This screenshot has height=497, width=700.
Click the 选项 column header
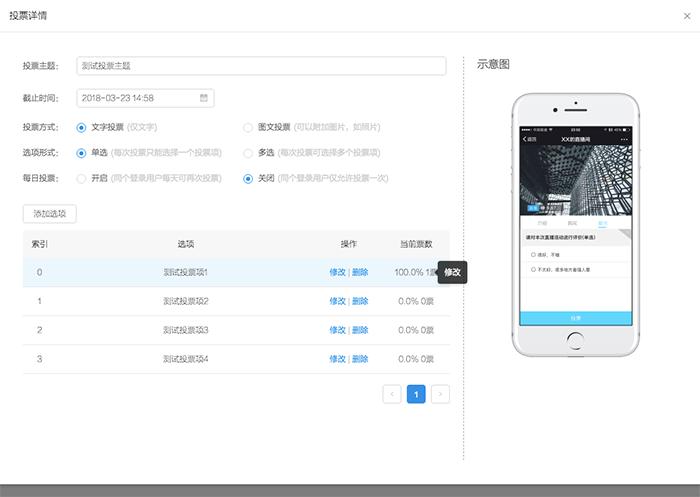click(x=186, y=244)
